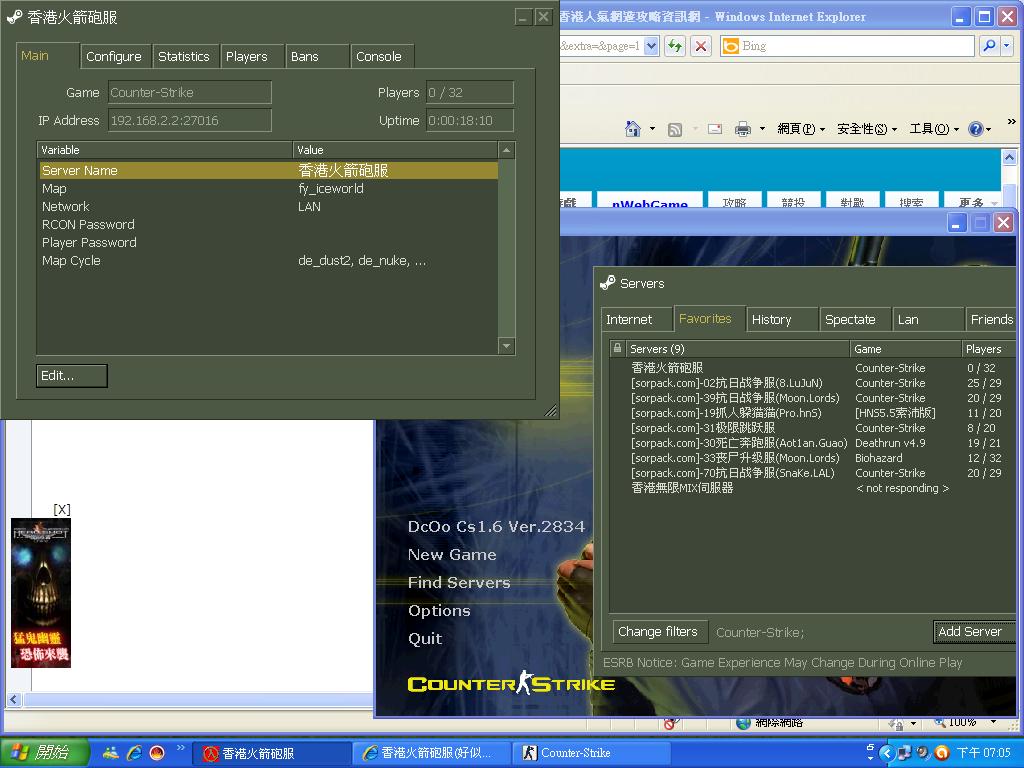
Task: Click the red Stop loading icon
Action: coord(701,46)
